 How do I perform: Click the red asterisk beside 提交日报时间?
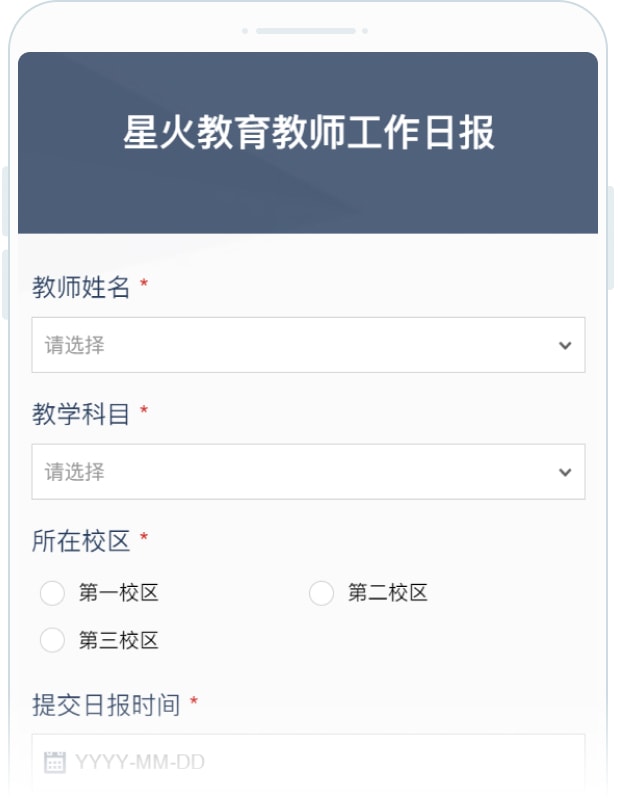(x=194, y=704)
